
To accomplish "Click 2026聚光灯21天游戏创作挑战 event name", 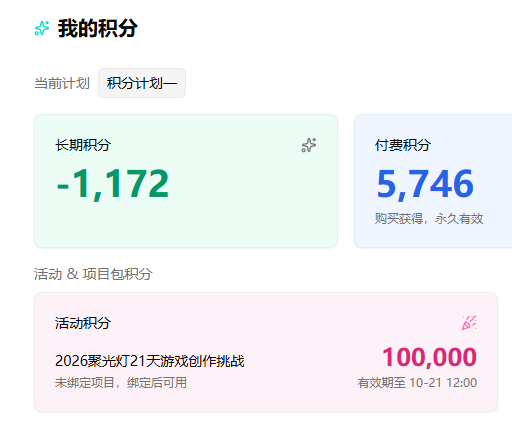I will 150,361.
